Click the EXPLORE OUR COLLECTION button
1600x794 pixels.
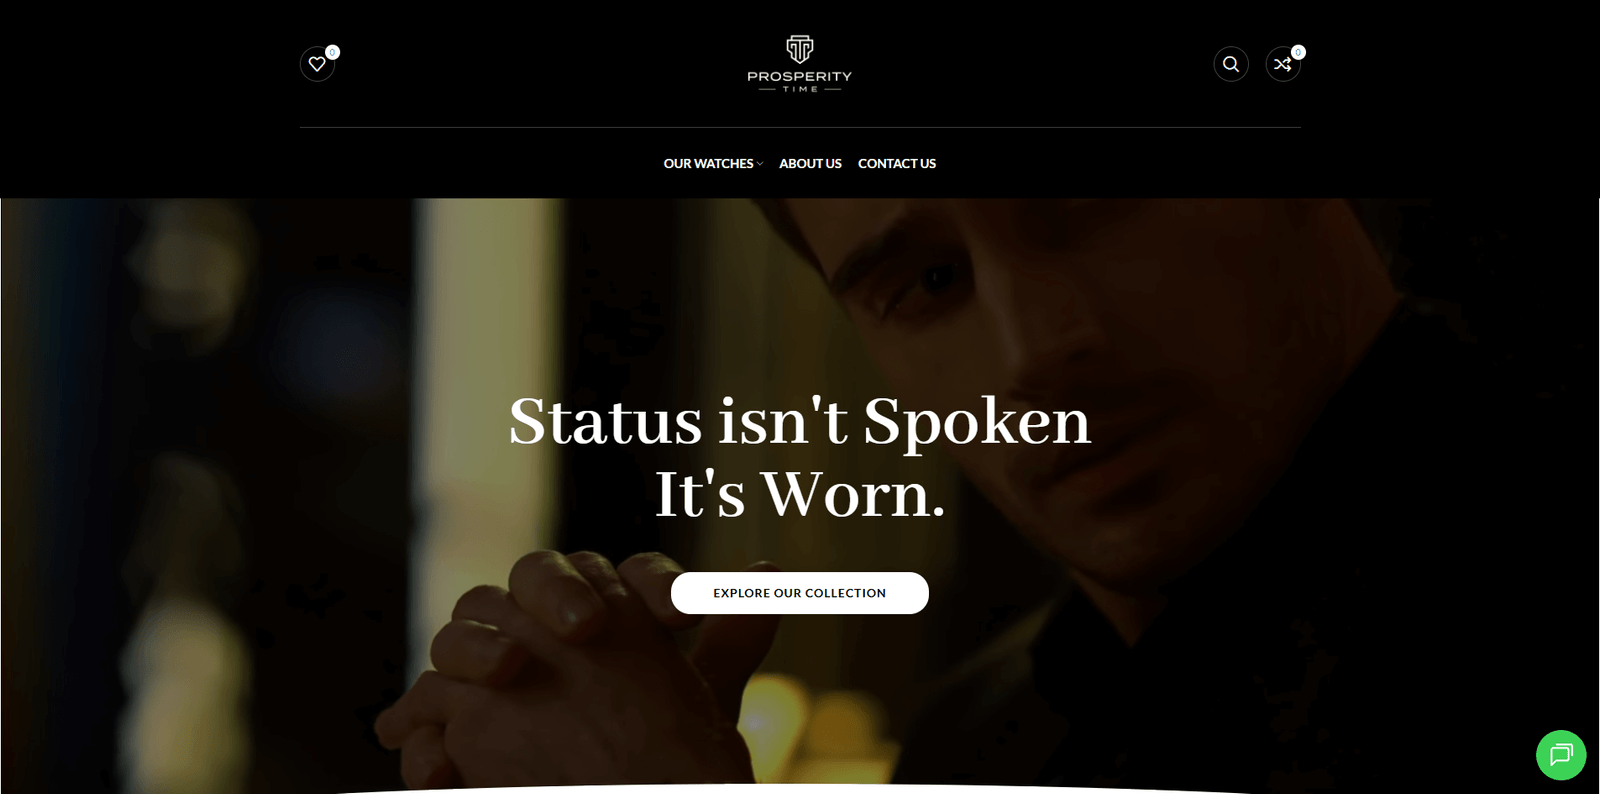click(x=800, y=593)
